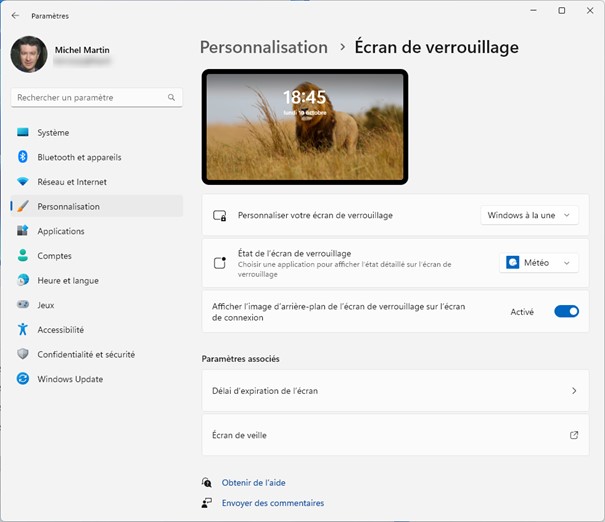Image resolution: width=605 pixels, height=522 pixels.
Task: Open Système settings category
Action: (96, 132)
